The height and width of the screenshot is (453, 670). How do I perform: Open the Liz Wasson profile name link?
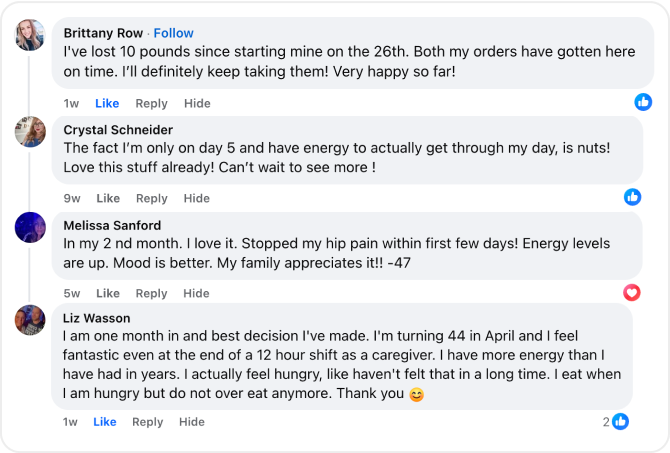click(97, 318)
